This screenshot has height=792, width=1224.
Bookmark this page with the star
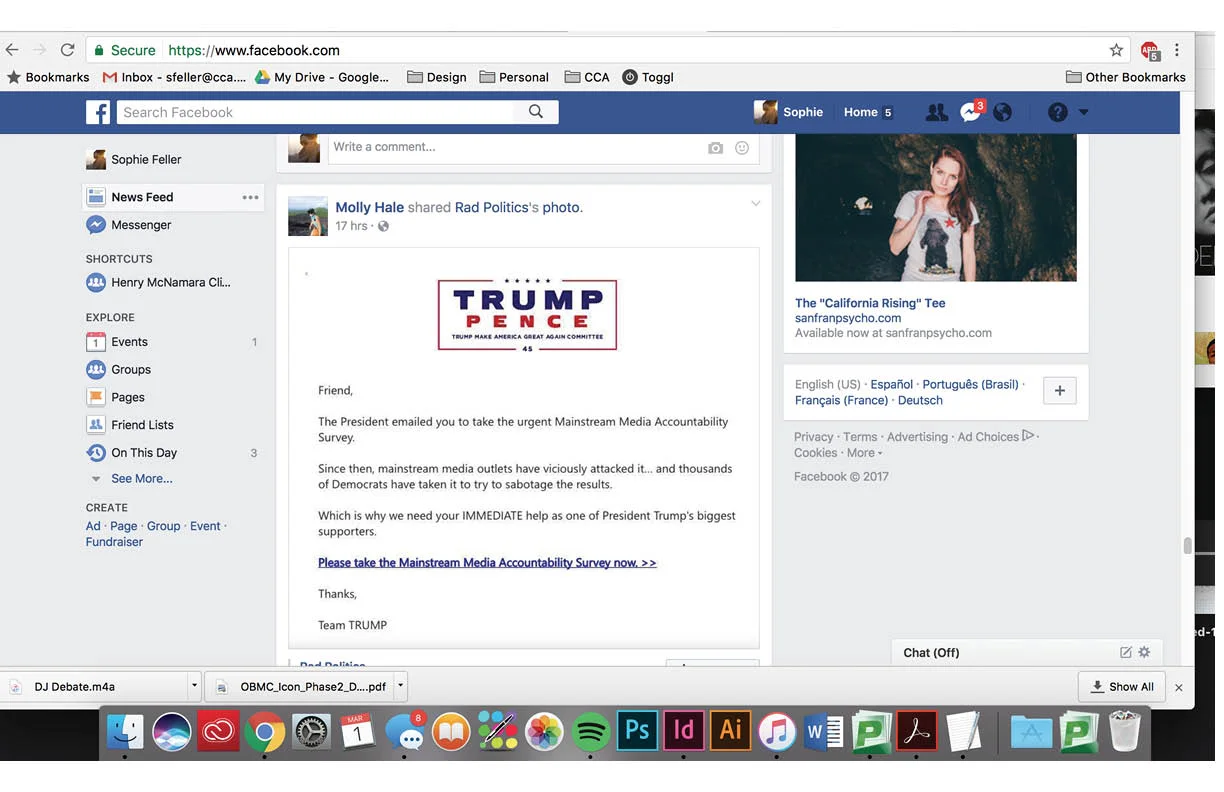1116,50
